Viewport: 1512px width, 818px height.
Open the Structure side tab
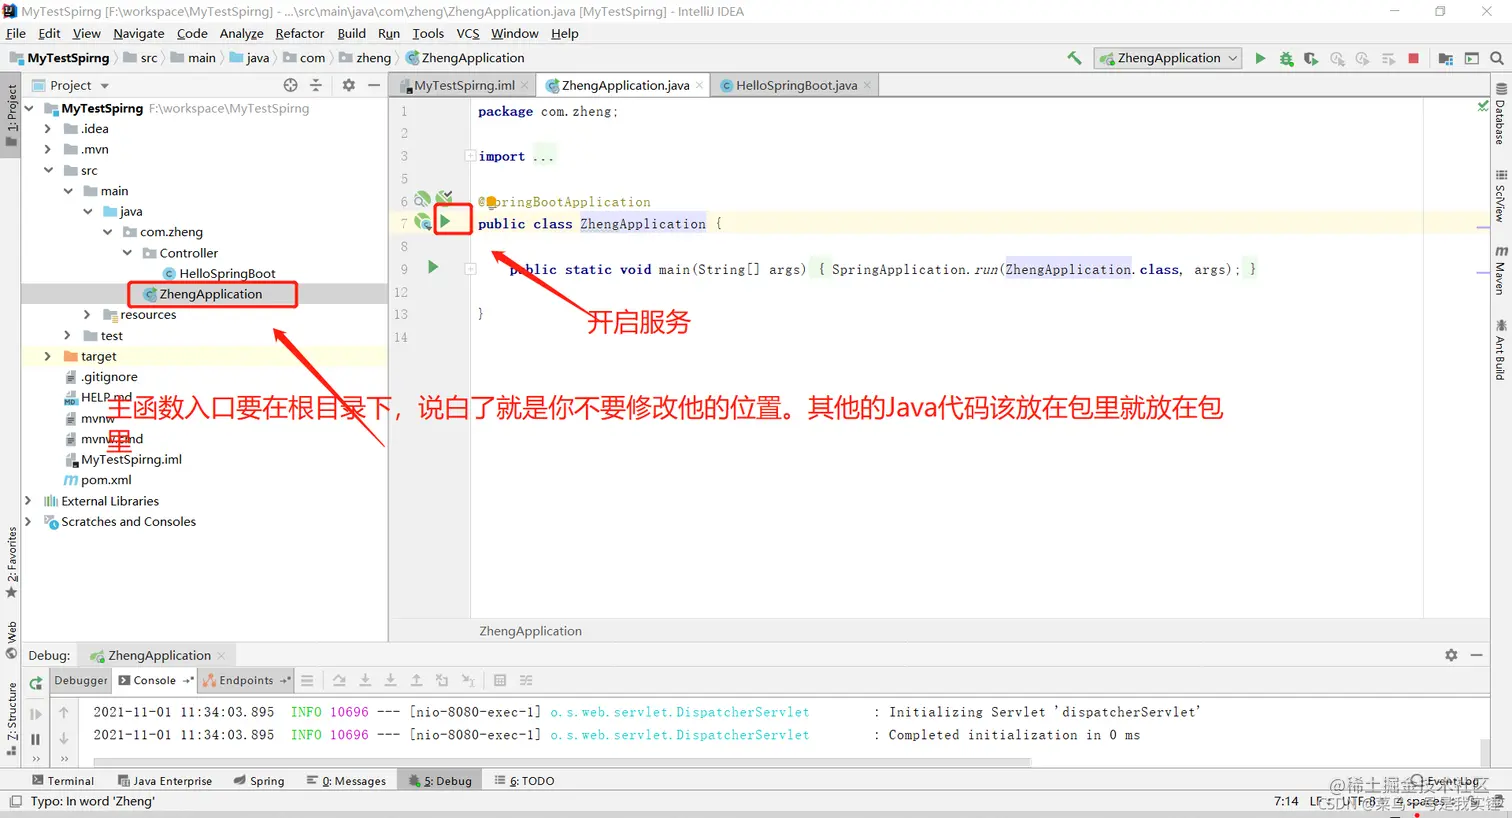(x=11, y=718)
